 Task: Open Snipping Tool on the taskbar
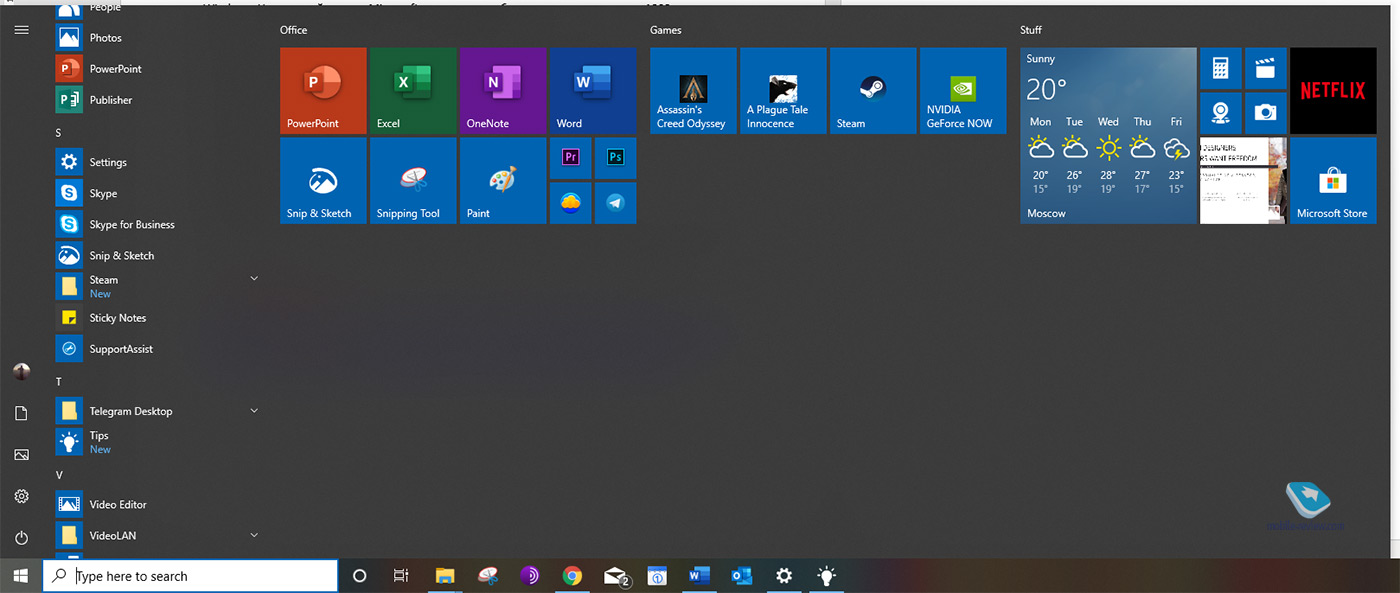[488, 576]
